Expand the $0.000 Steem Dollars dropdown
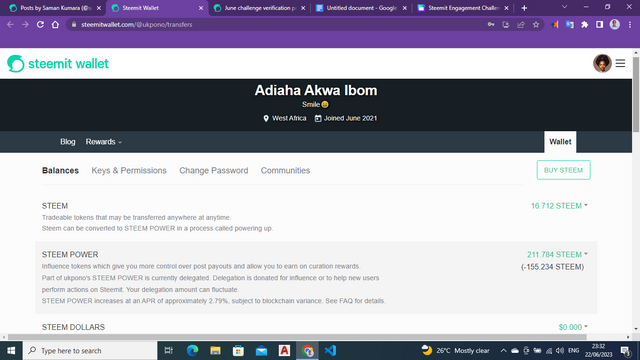Image resolution: width=640 pixels, height=360 pixels. point(573,327)
